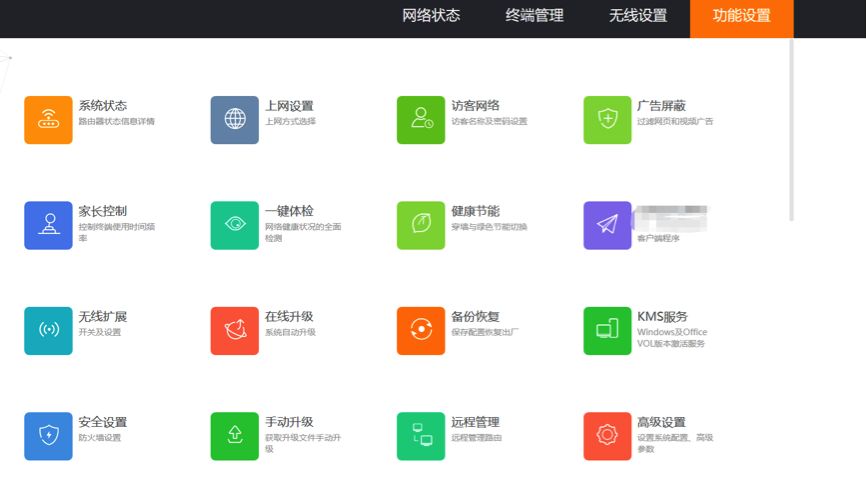The width and height of the screenshot is (866, 486).
Task: Click the 健康节能 title text
Action: (476, 211)
